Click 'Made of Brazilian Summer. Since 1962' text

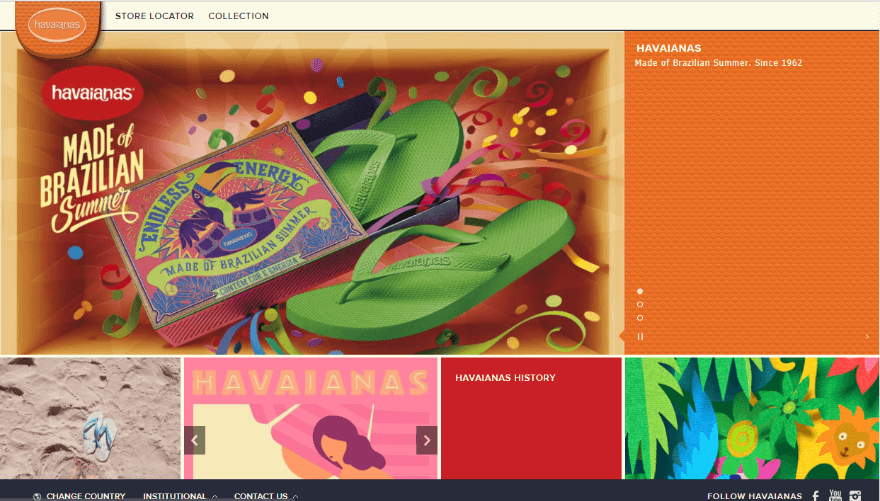718,63
